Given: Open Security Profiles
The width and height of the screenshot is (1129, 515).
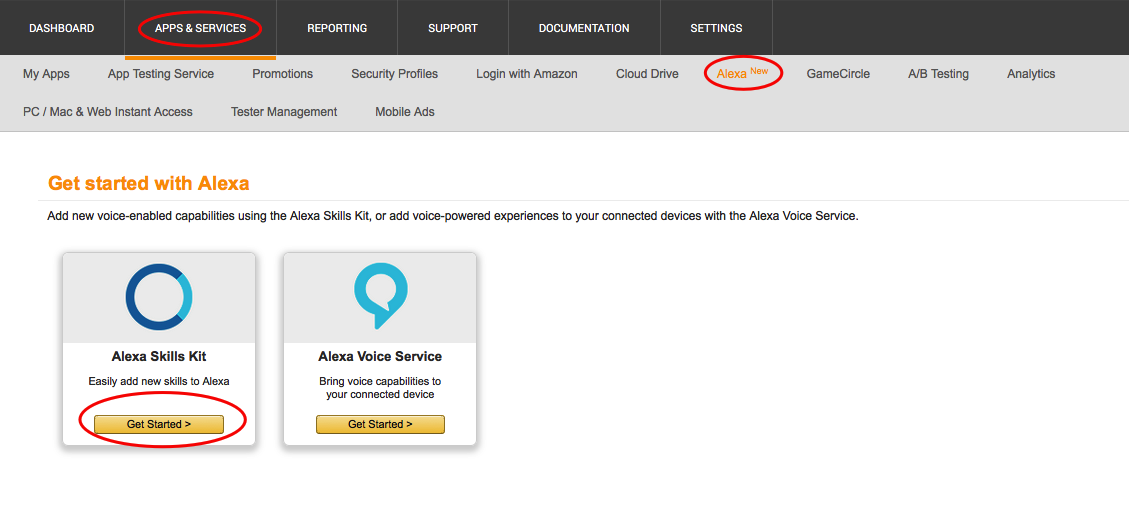Looking at the screenshot, I should coord(394,74).
